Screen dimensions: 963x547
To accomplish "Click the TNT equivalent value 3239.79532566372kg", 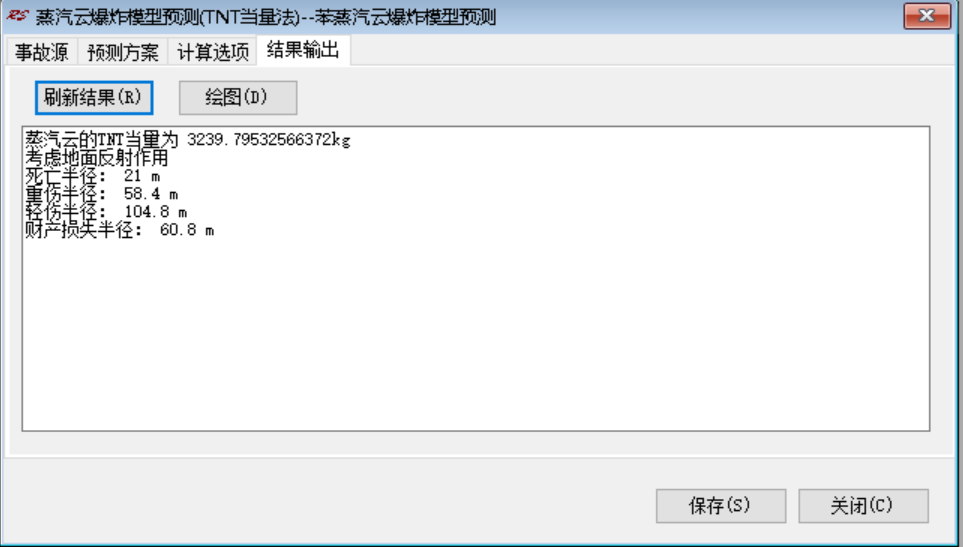I will [x=269, y=140].
